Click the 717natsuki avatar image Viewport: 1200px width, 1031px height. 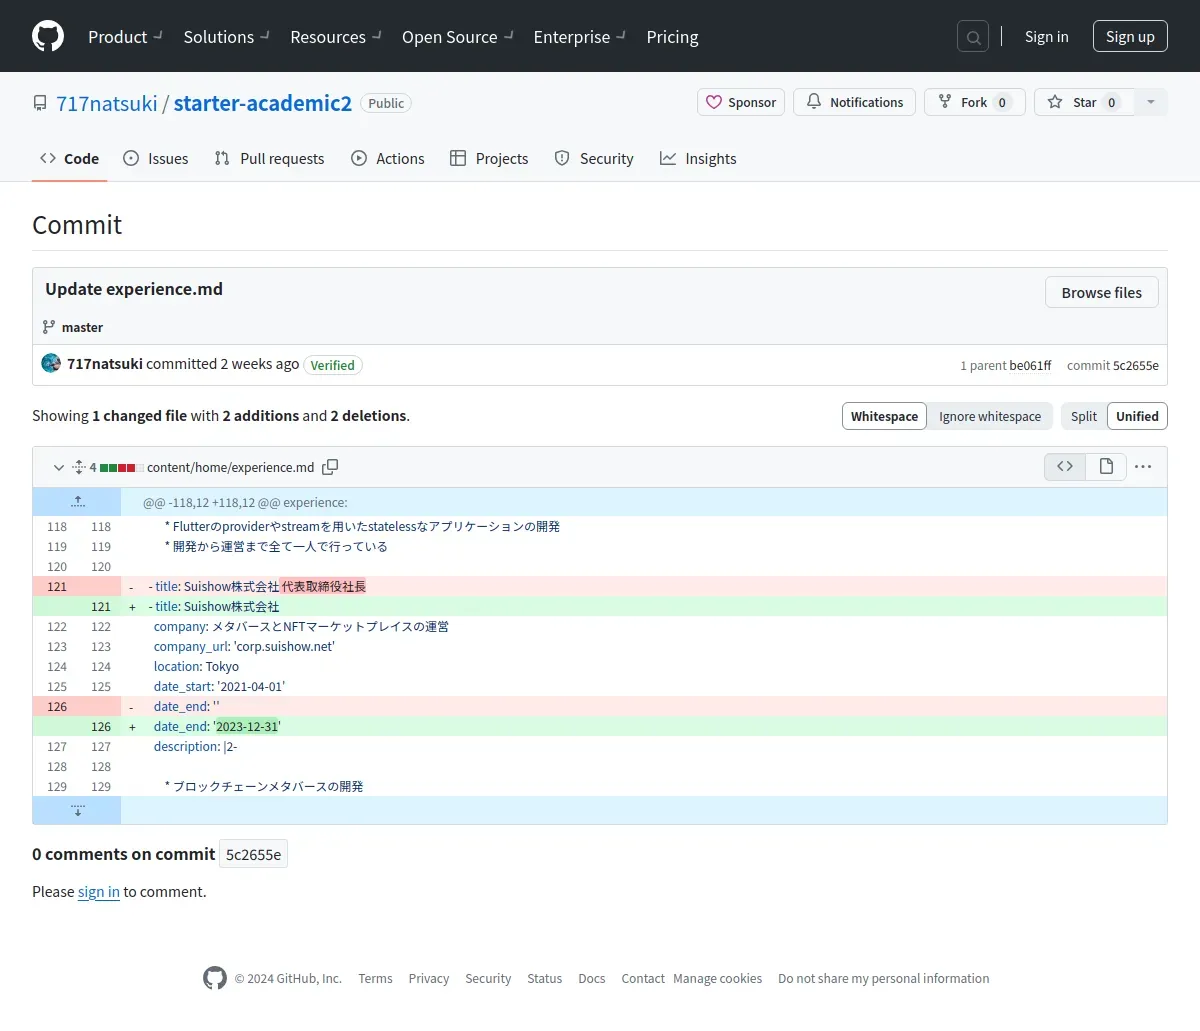coord(51,364)
